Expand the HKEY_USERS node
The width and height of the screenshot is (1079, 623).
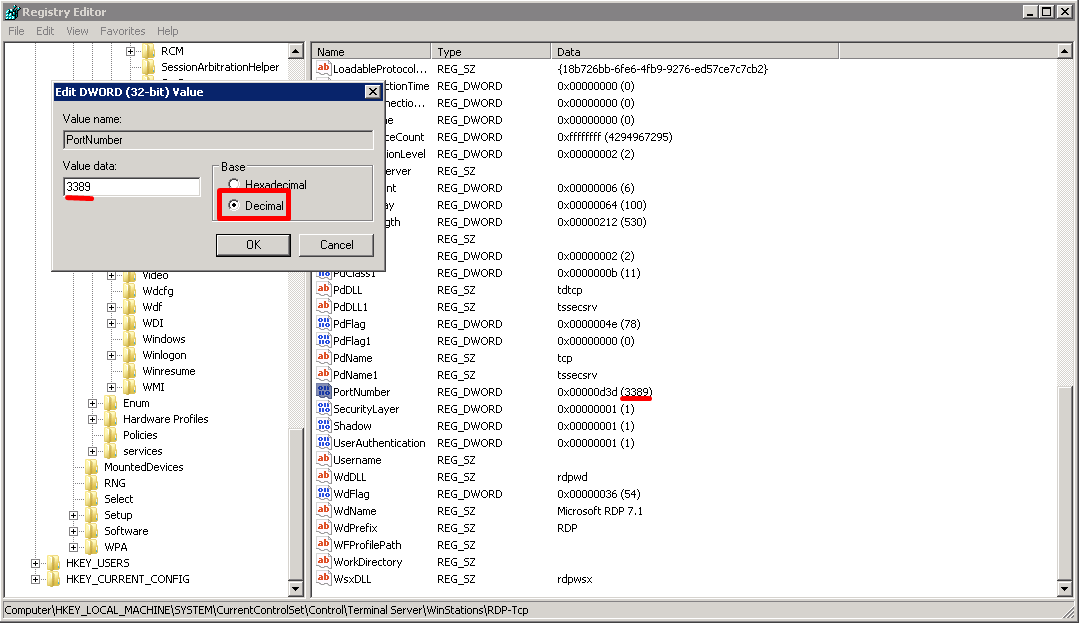click(35, 562)
